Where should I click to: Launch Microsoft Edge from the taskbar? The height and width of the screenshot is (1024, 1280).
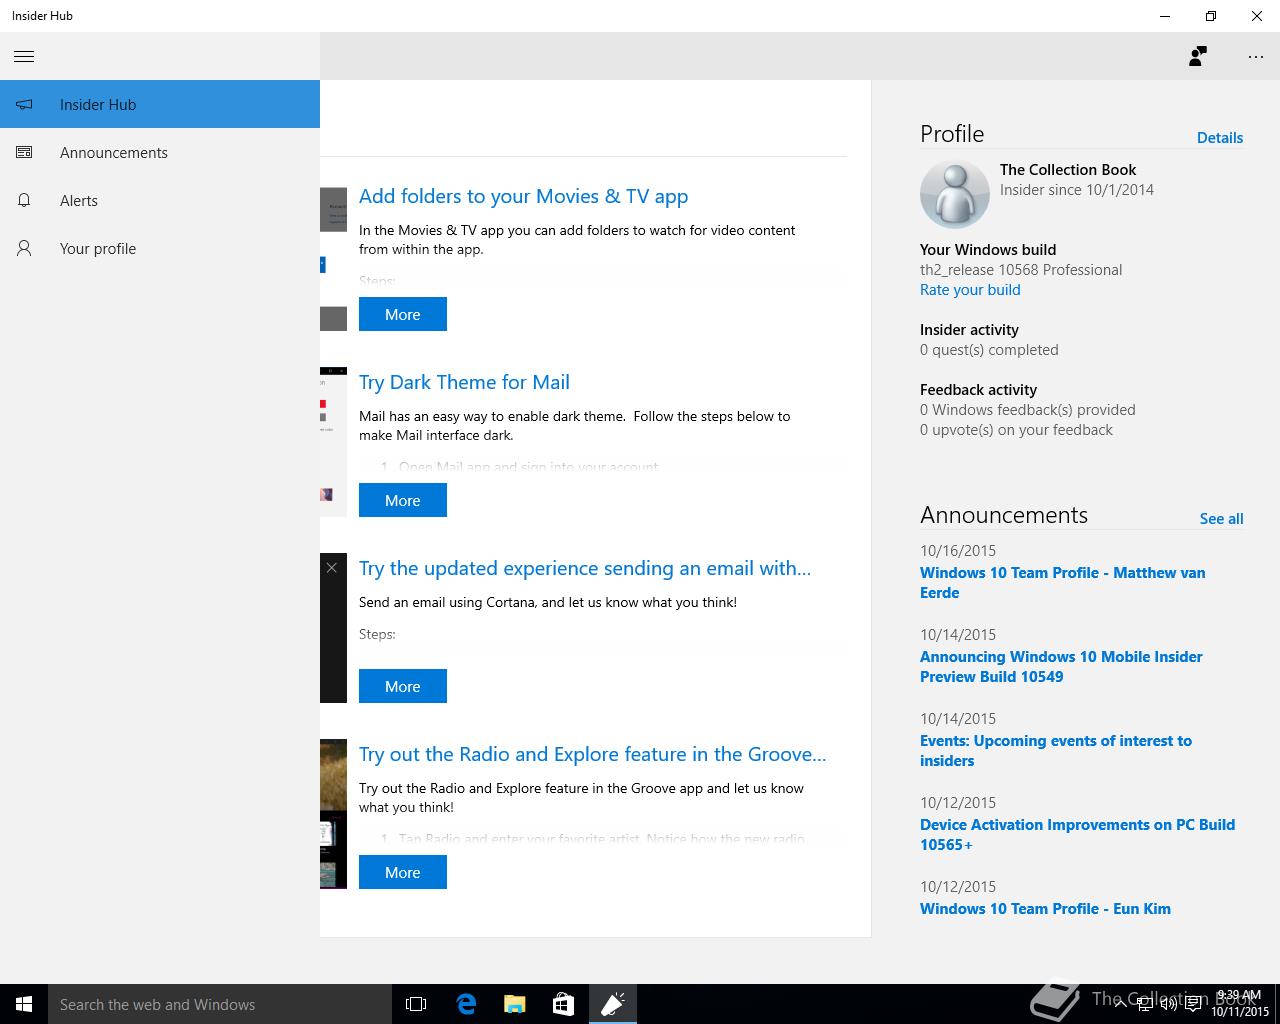coord(465,1004)
